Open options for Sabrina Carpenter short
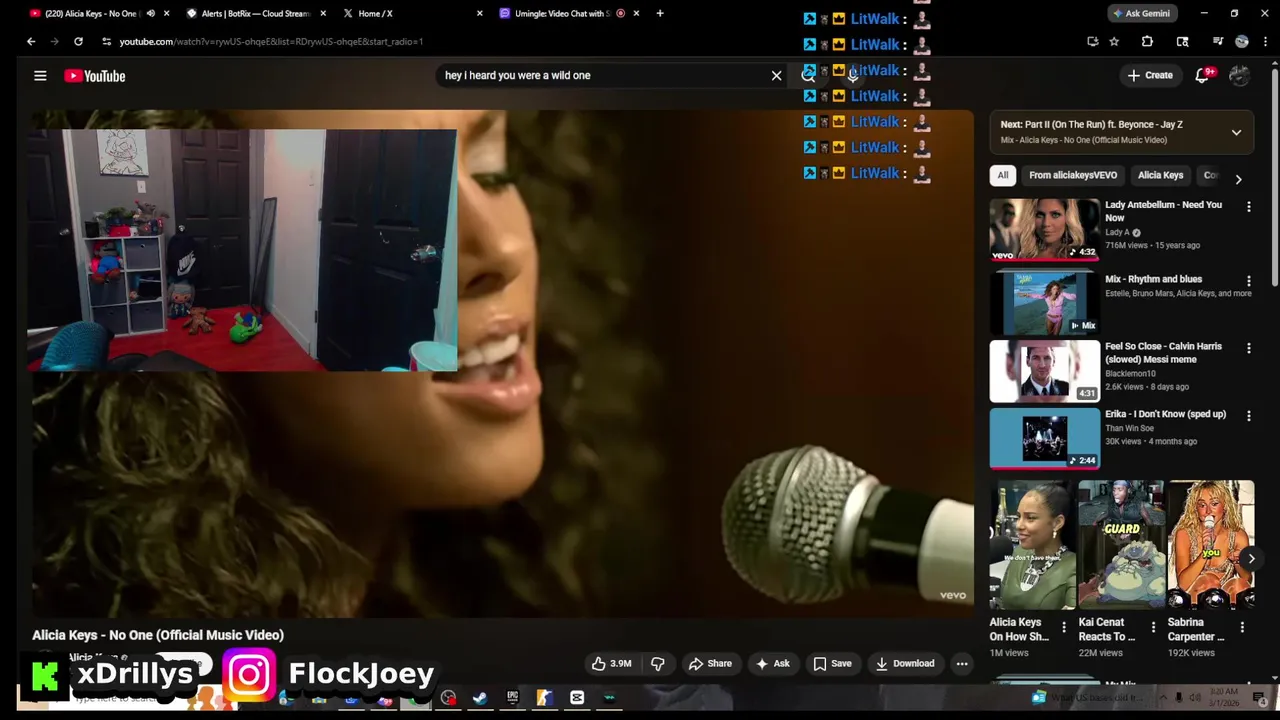Image resolution: width=1280 pixels, height=720 pixels. coord(1242,627)
